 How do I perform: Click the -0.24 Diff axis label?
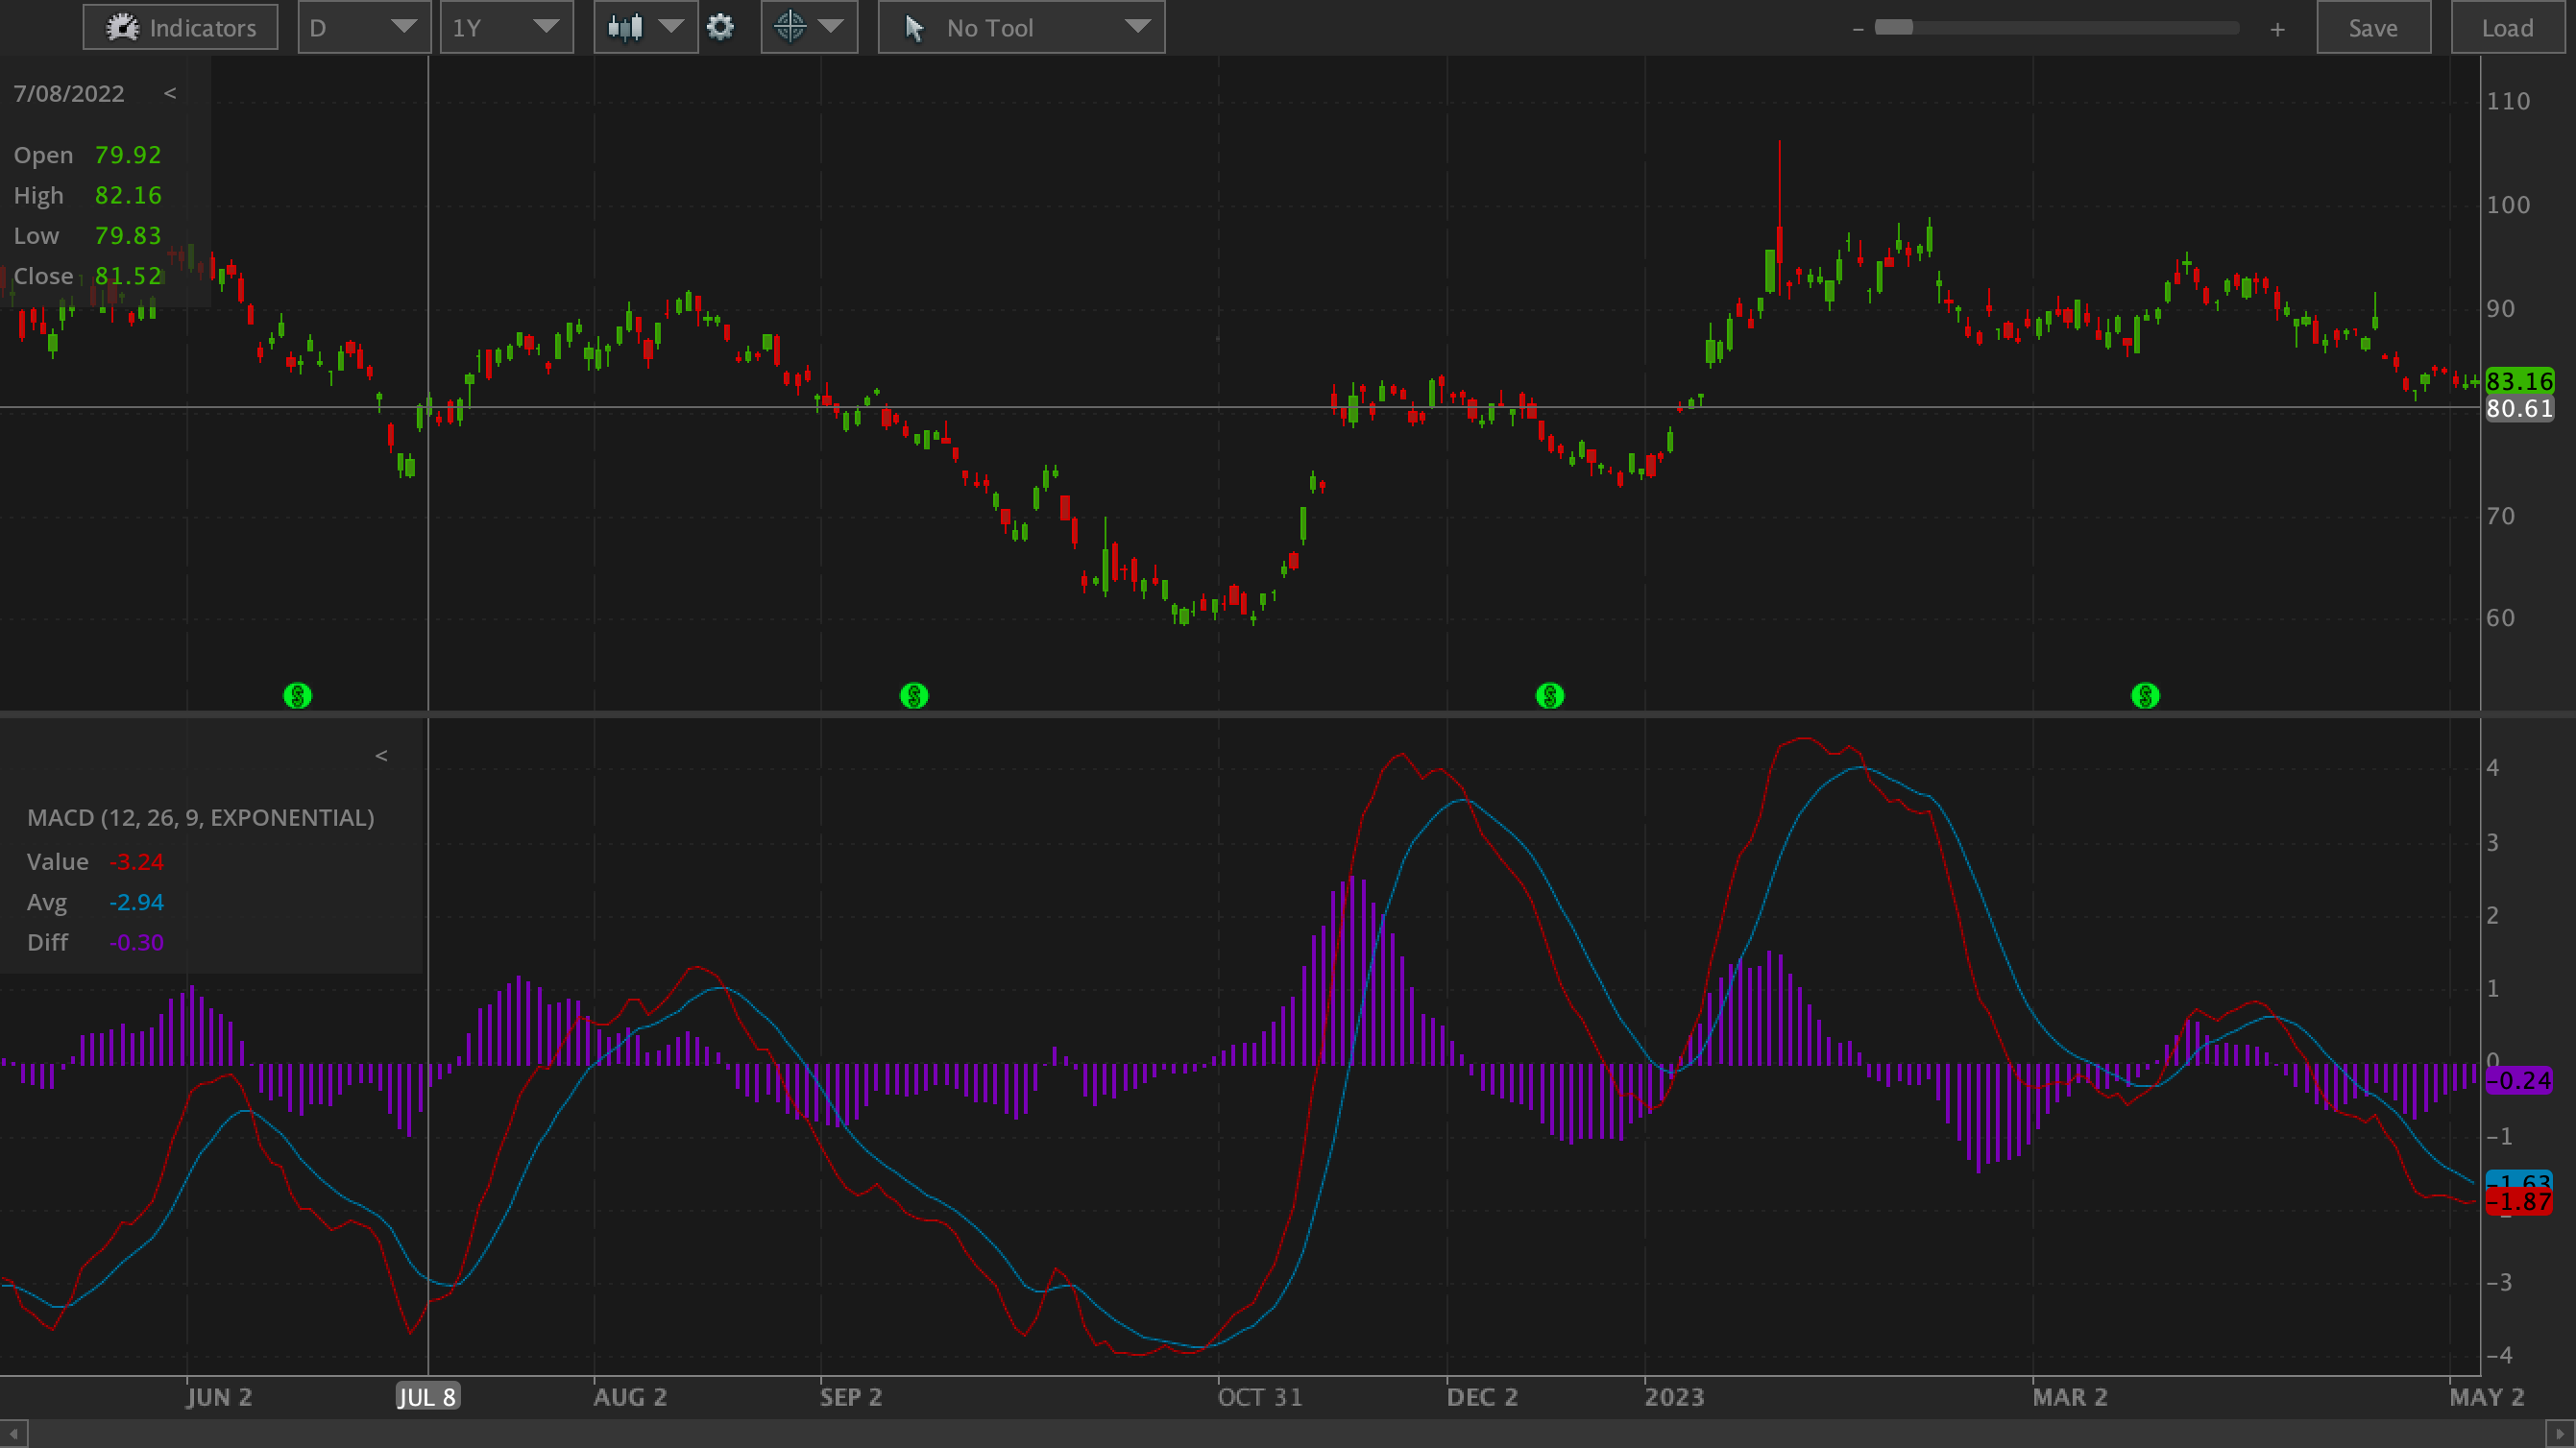[2519, 1080]
